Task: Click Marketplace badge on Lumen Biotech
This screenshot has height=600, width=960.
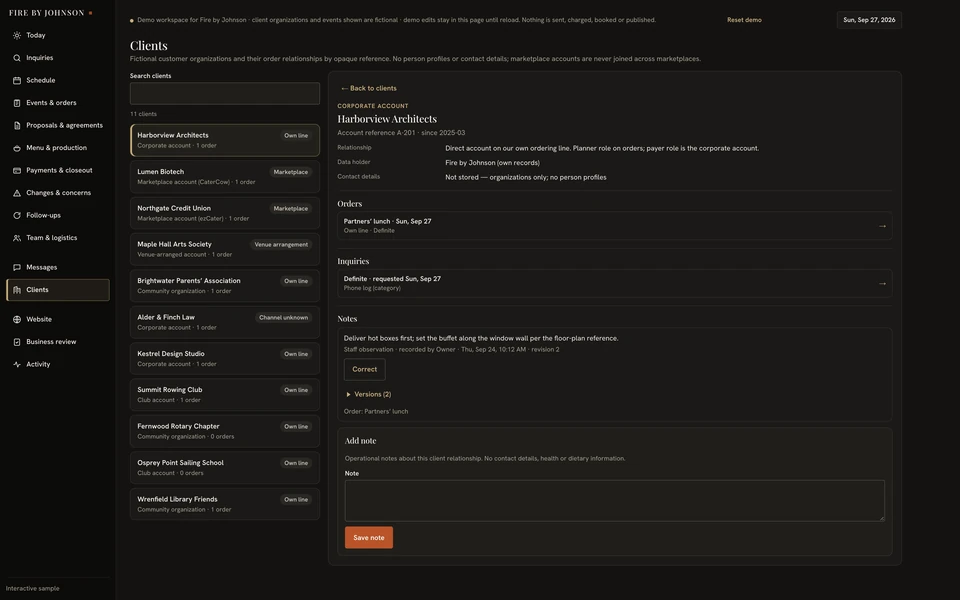Action: click(291, 173)
